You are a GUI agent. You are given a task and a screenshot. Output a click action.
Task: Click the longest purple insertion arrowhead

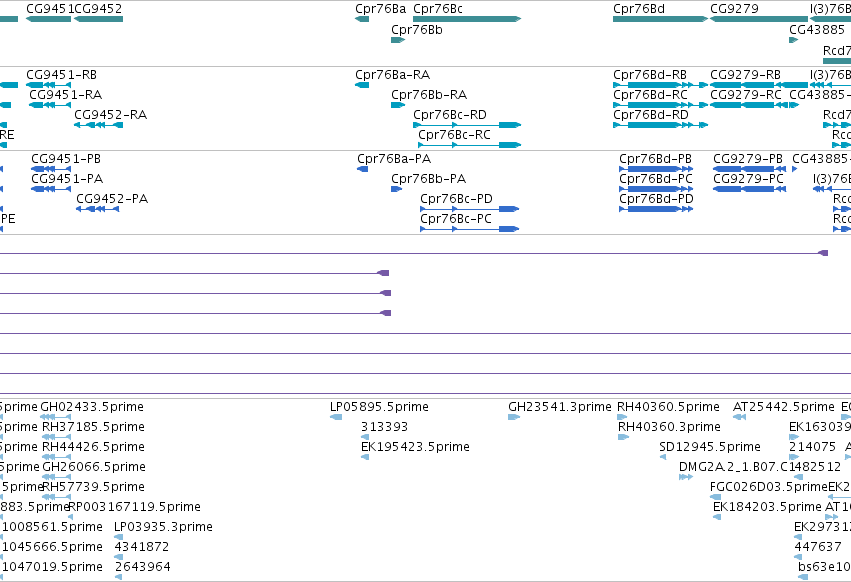823,253
